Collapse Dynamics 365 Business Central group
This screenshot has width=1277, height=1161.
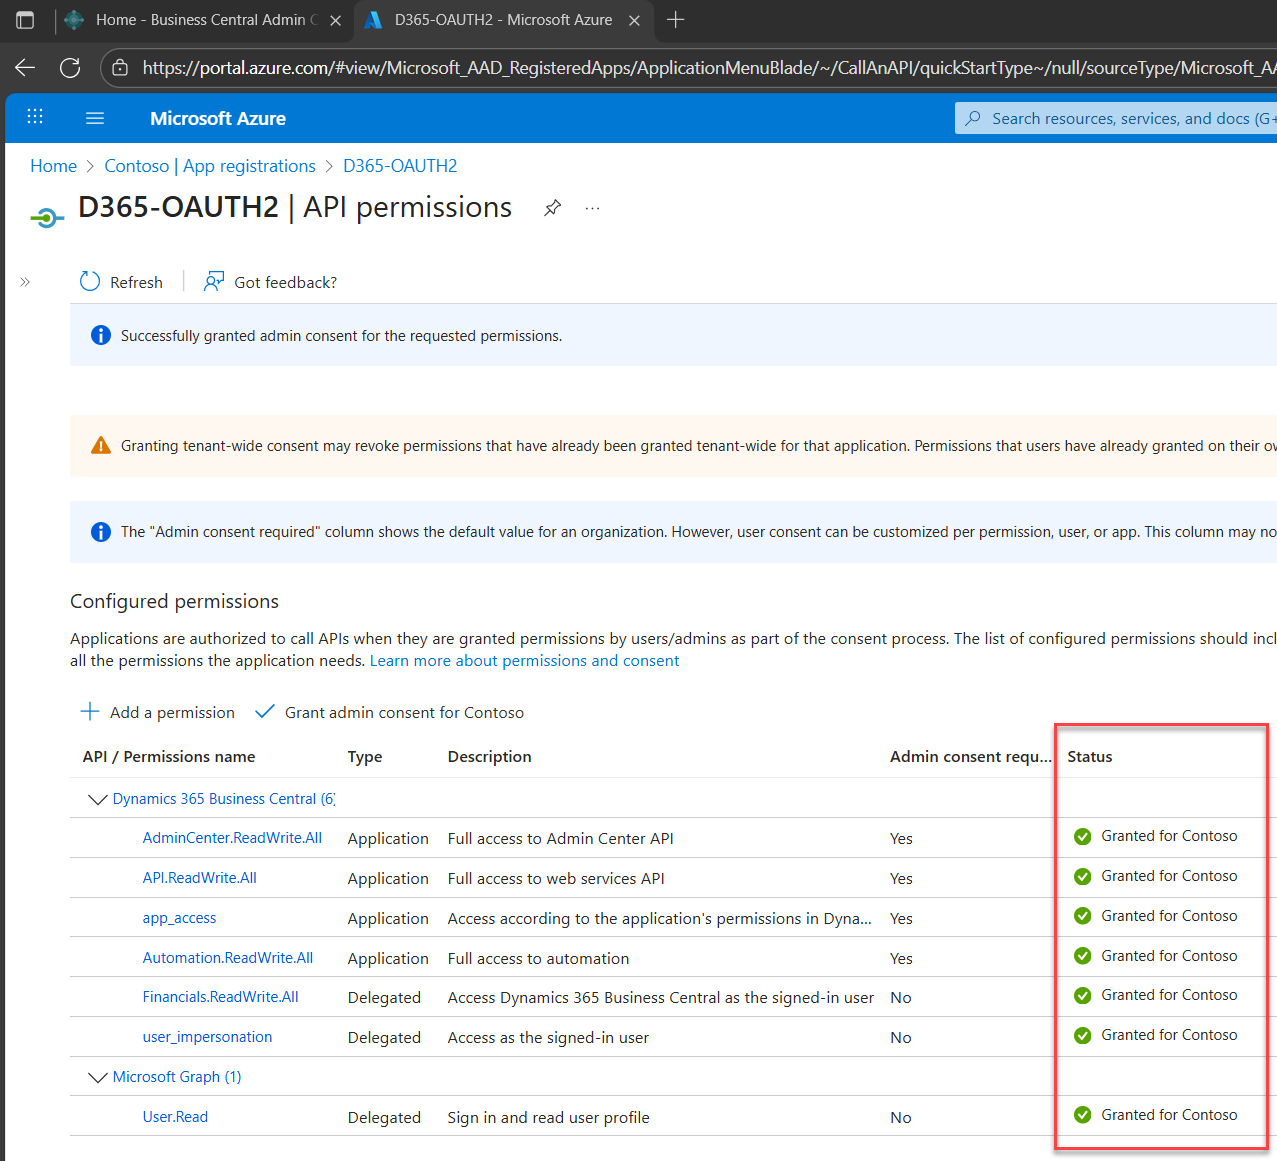point(98,799)
